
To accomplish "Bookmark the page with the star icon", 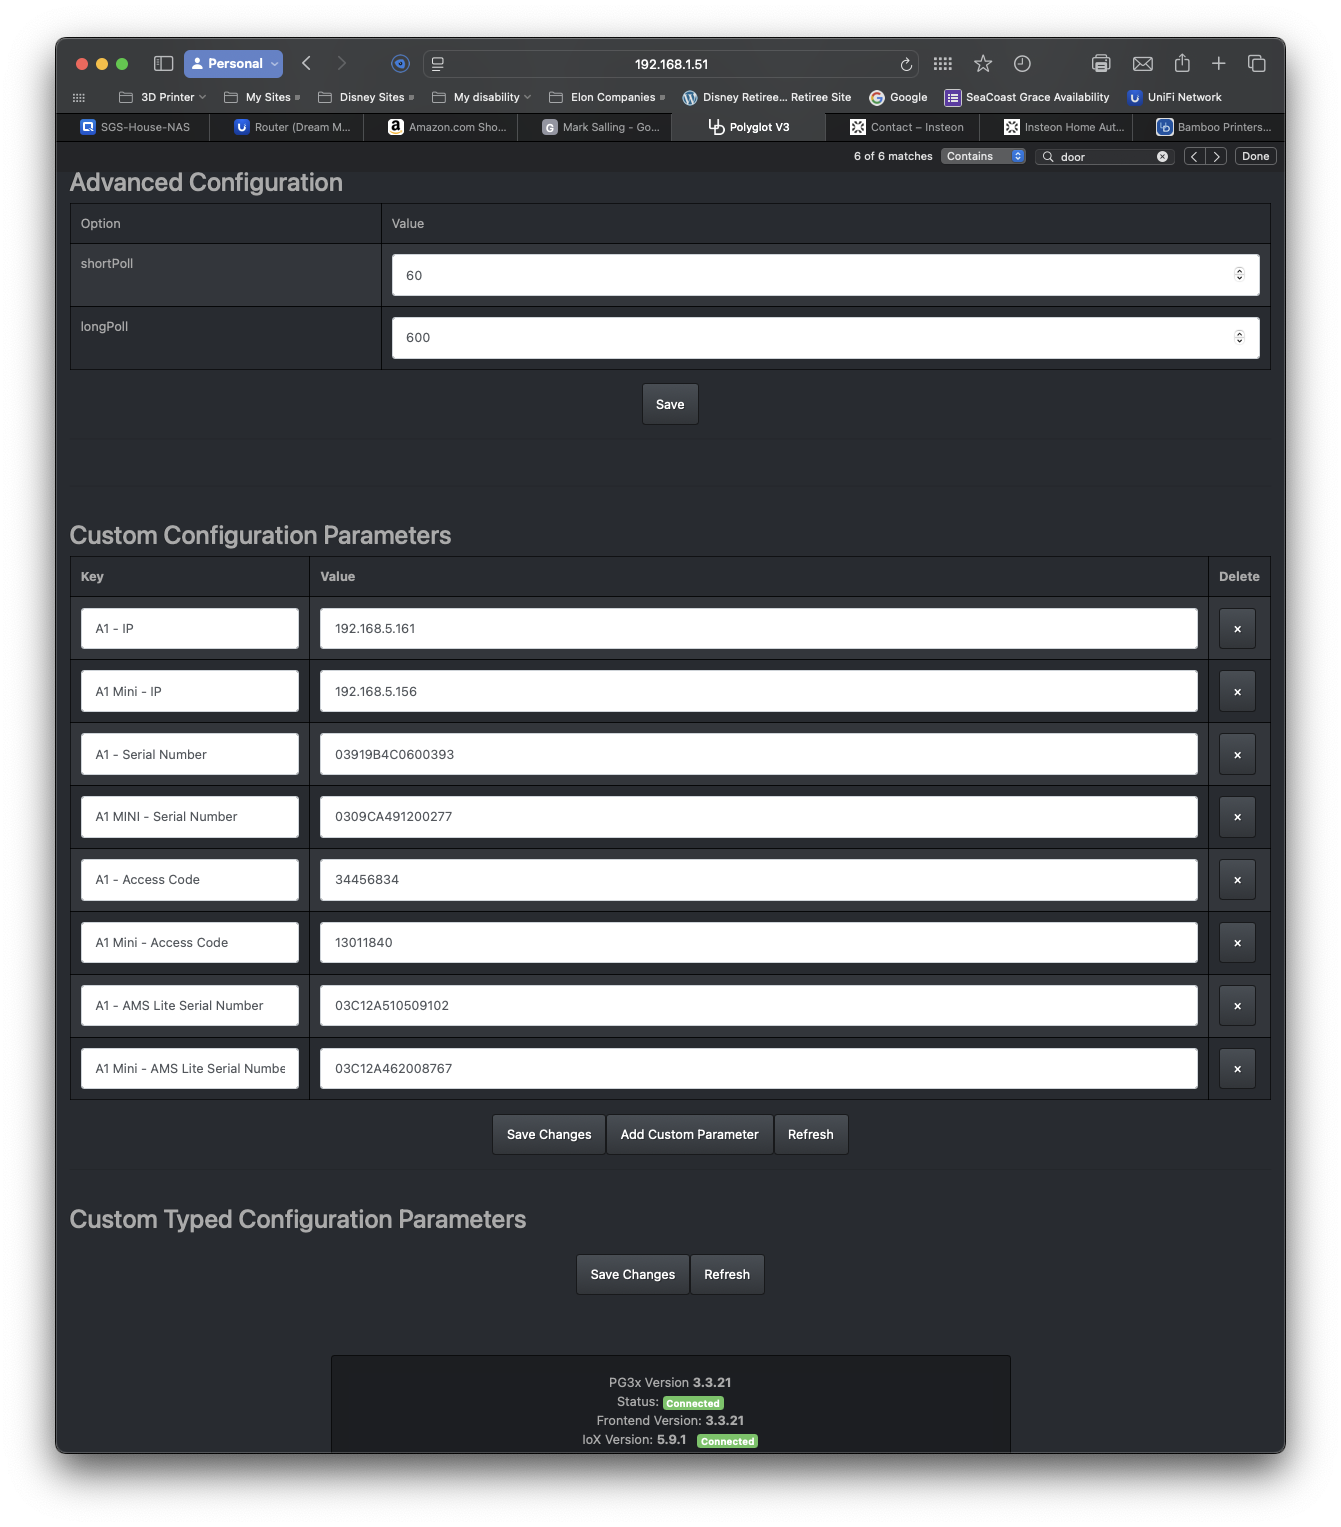I will pyautogui.click(x=983, y=63).
